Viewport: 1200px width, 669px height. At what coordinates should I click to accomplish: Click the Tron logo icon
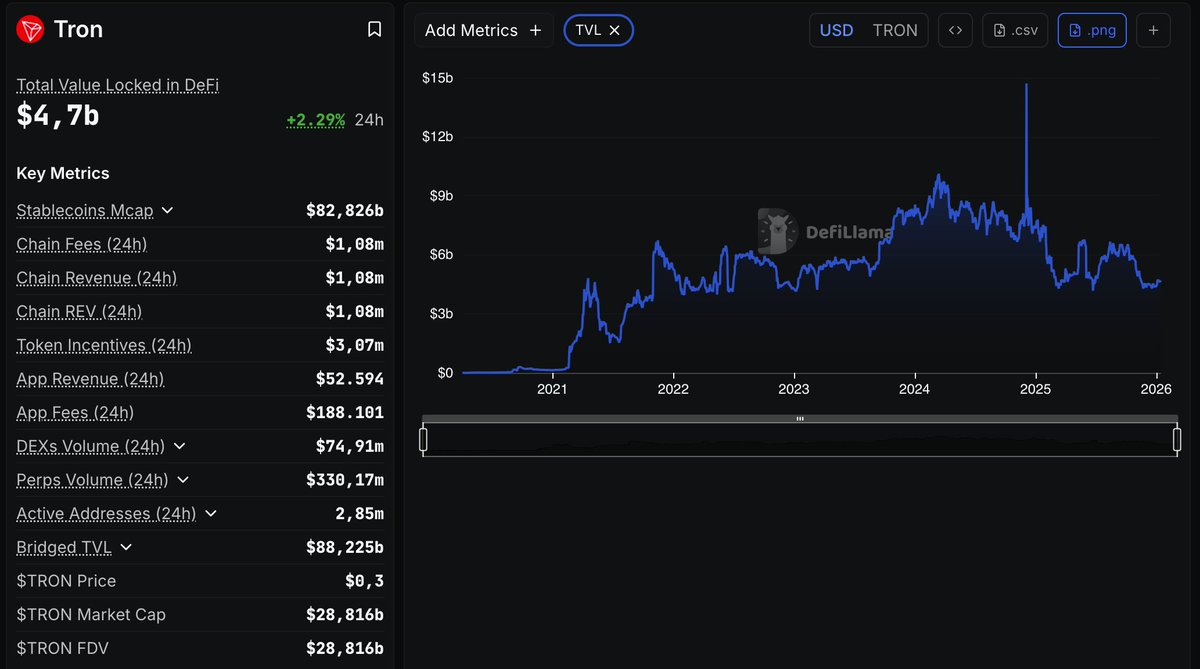[x=31, y=29]
